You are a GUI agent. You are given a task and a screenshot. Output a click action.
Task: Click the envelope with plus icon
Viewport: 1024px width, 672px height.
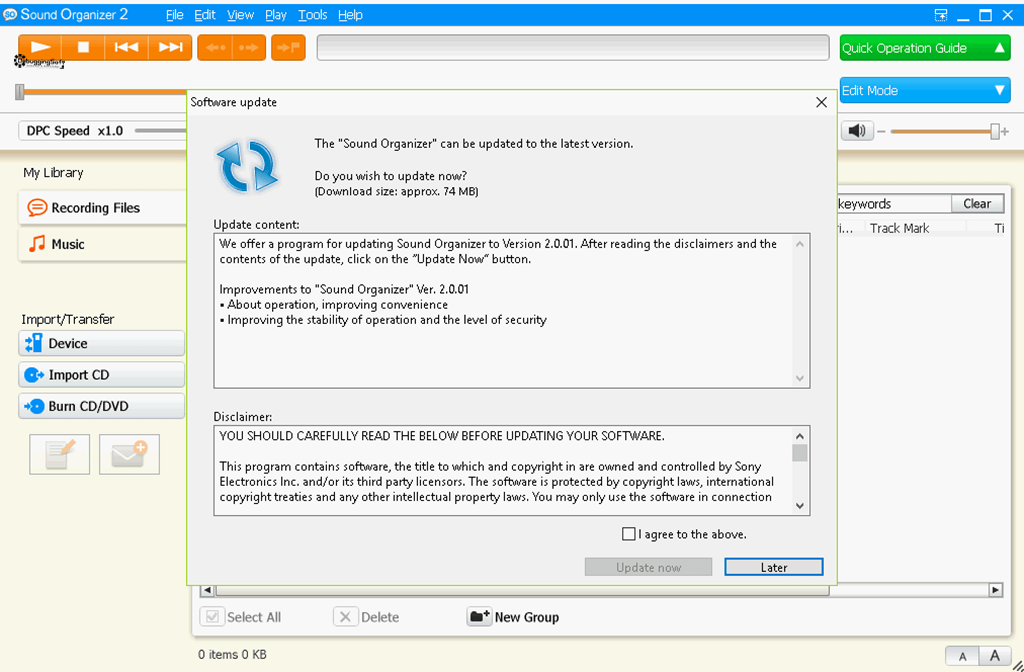pyautogui.click(x=129, y=454)
